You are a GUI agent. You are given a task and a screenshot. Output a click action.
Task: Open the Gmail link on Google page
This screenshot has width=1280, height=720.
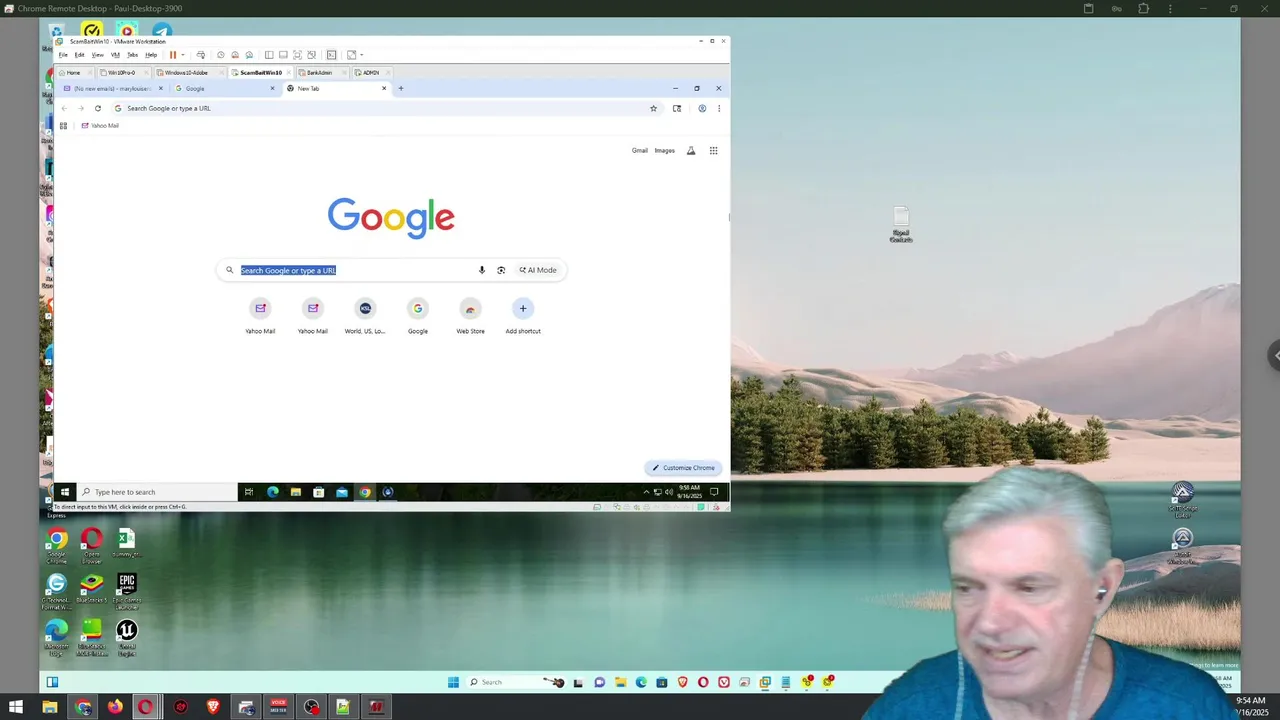tap(640, 151)
